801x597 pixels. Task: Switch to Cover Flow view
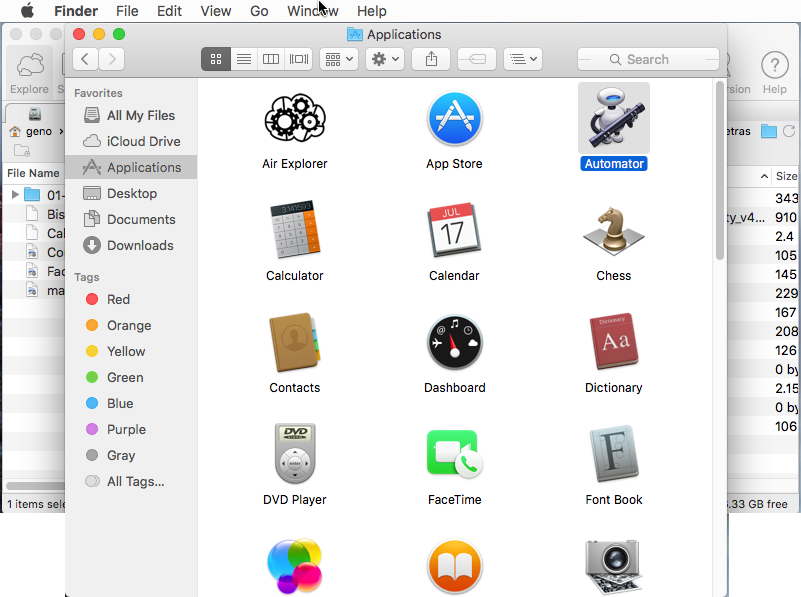pyautogui.click(x=299, y=59)
